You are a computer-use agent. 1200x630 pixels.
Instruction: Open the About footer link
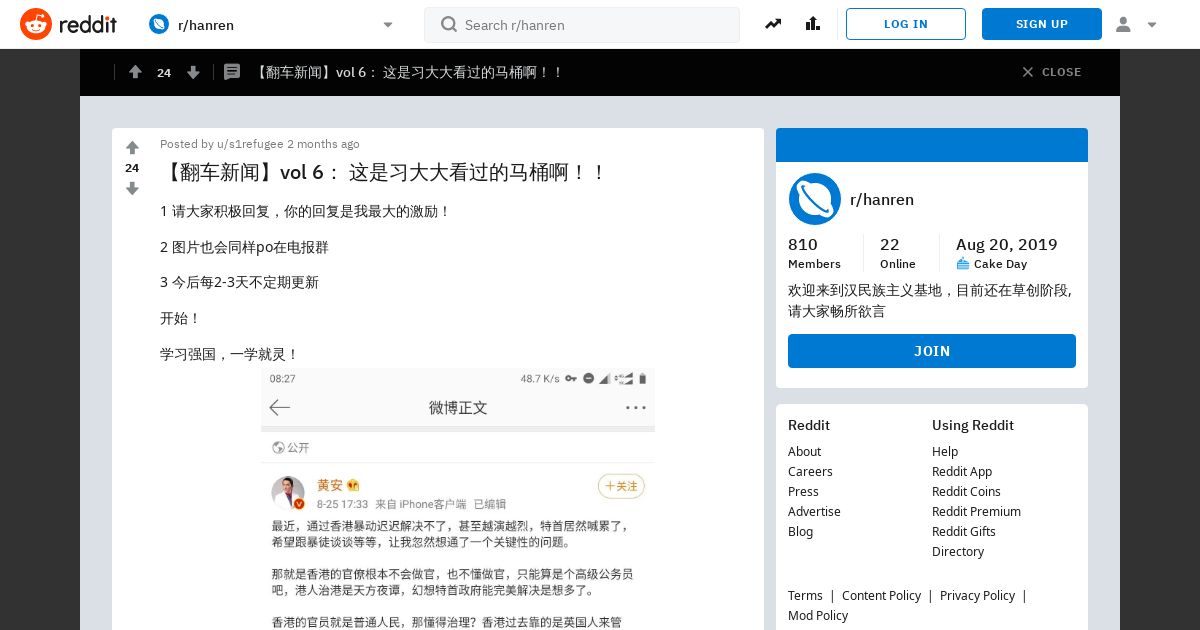804,451
